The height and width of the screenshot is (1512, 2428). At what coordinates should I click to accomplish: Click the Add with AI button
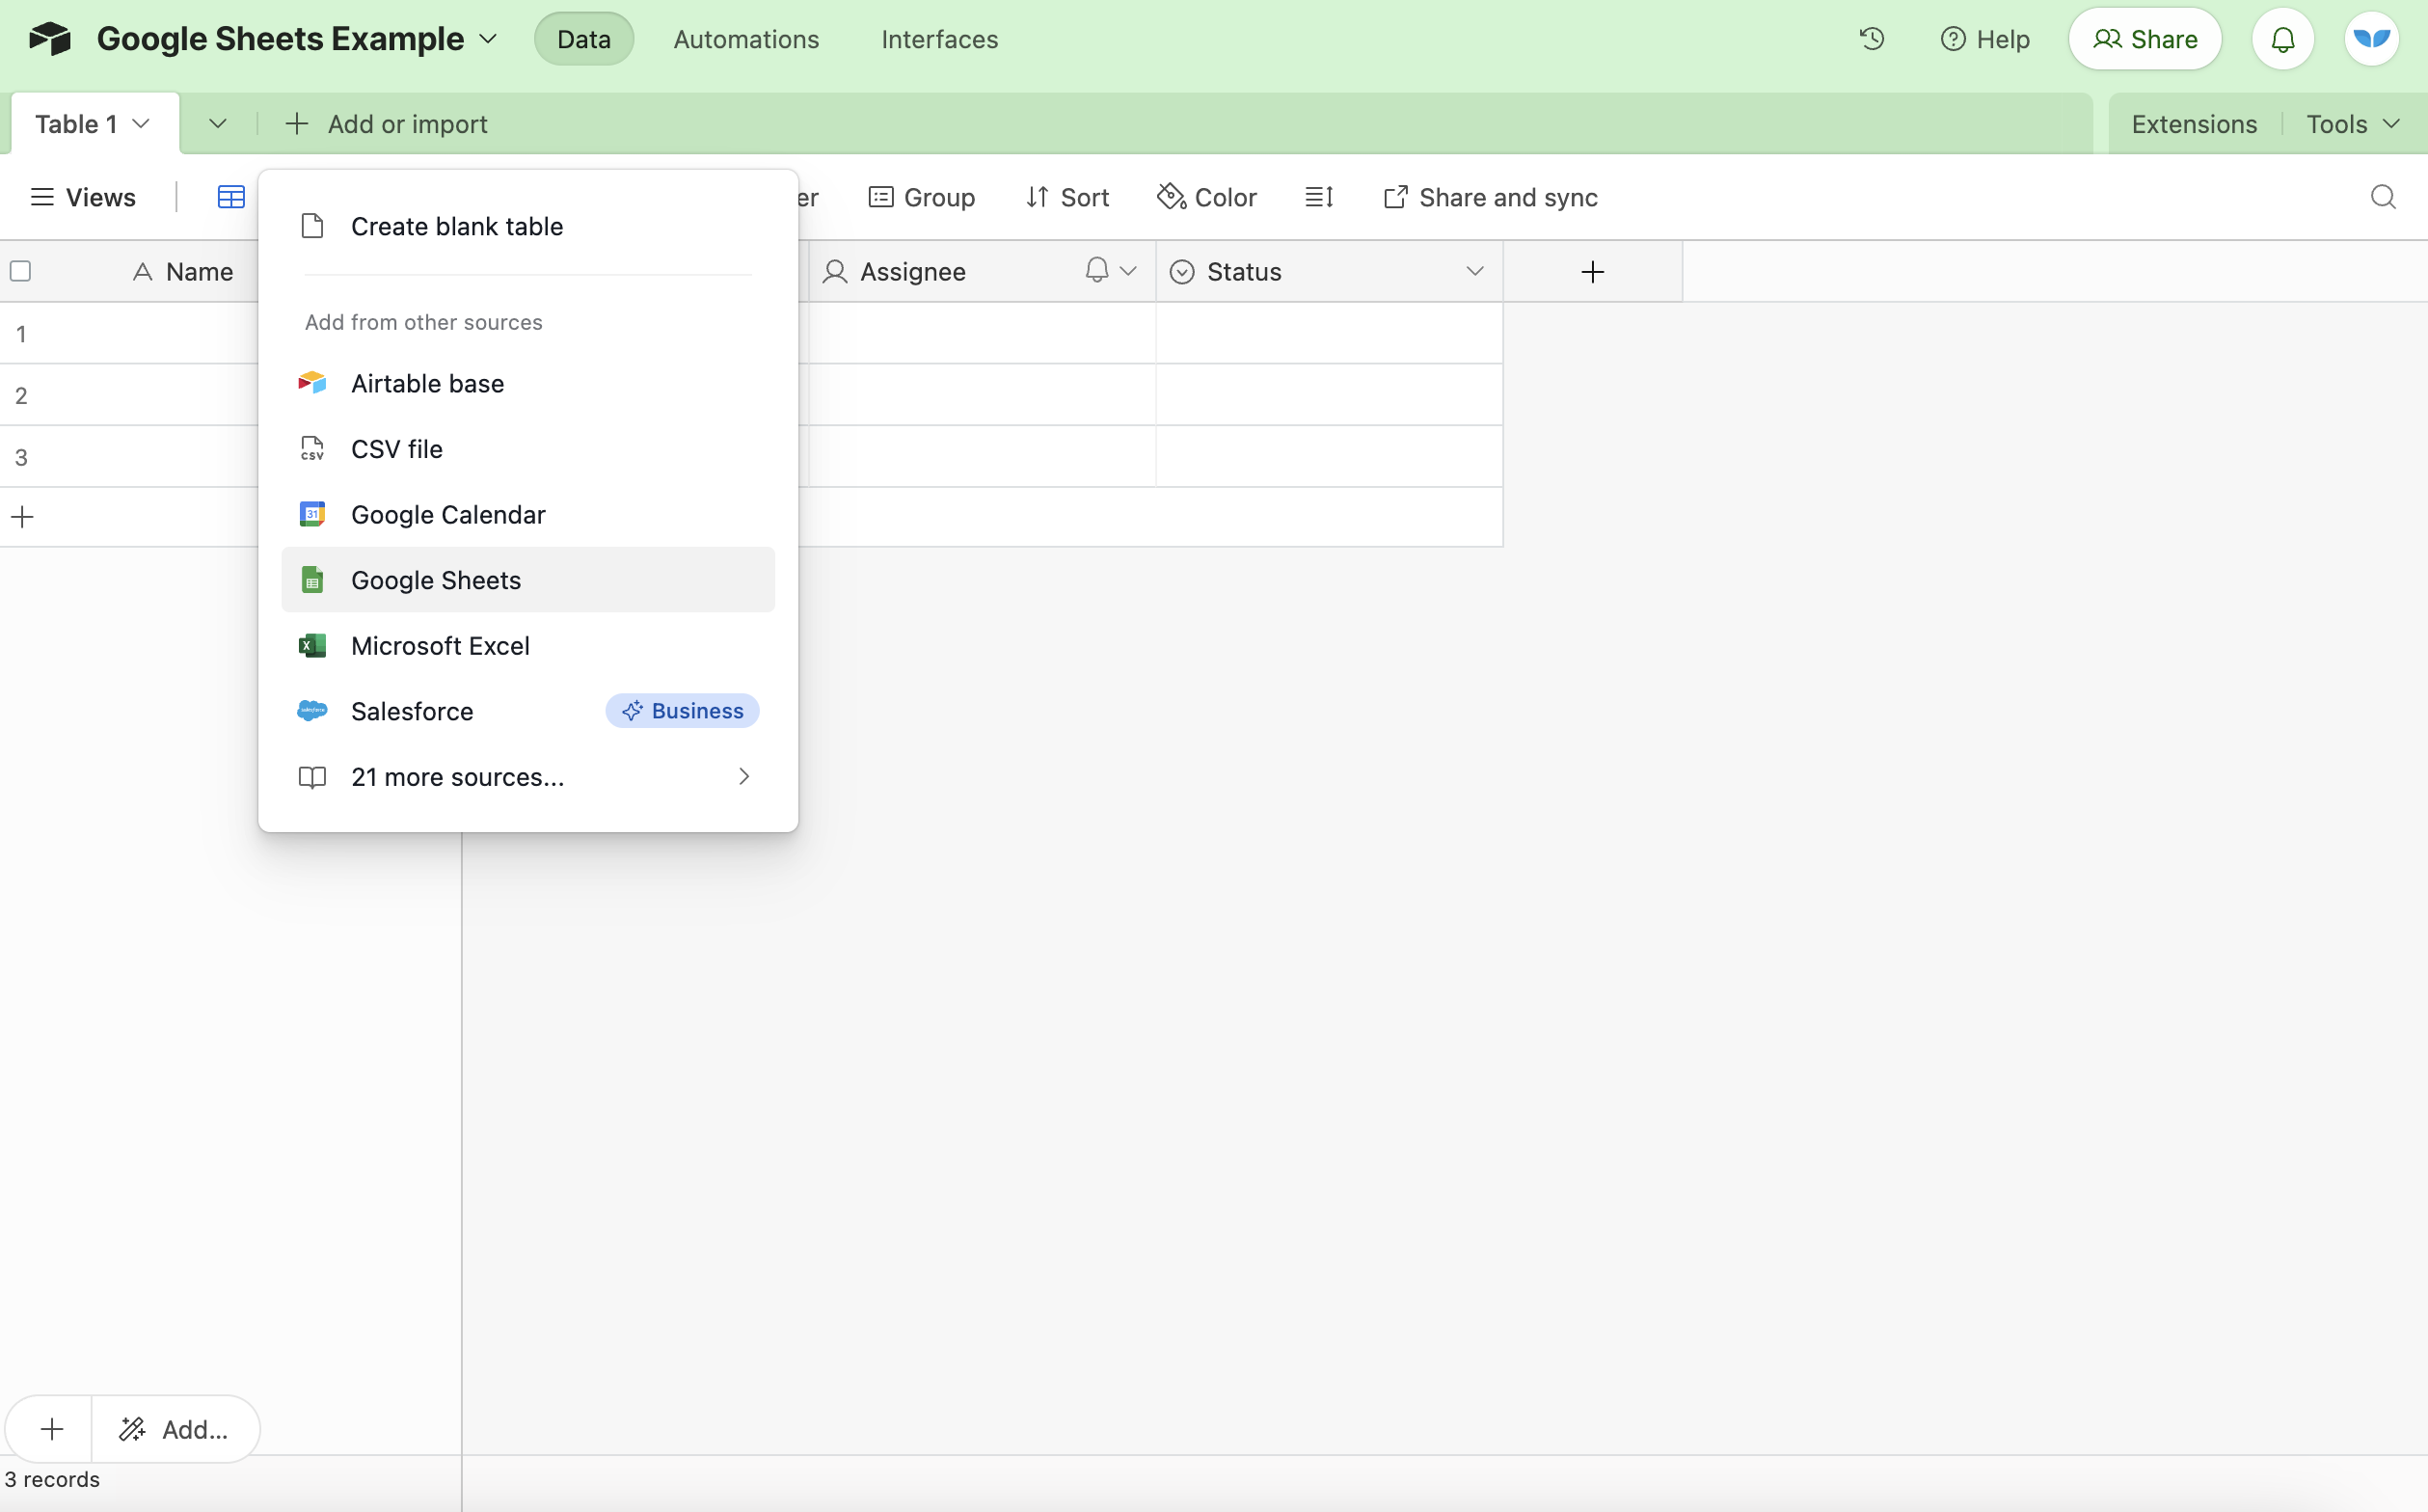coord(175,1429)
